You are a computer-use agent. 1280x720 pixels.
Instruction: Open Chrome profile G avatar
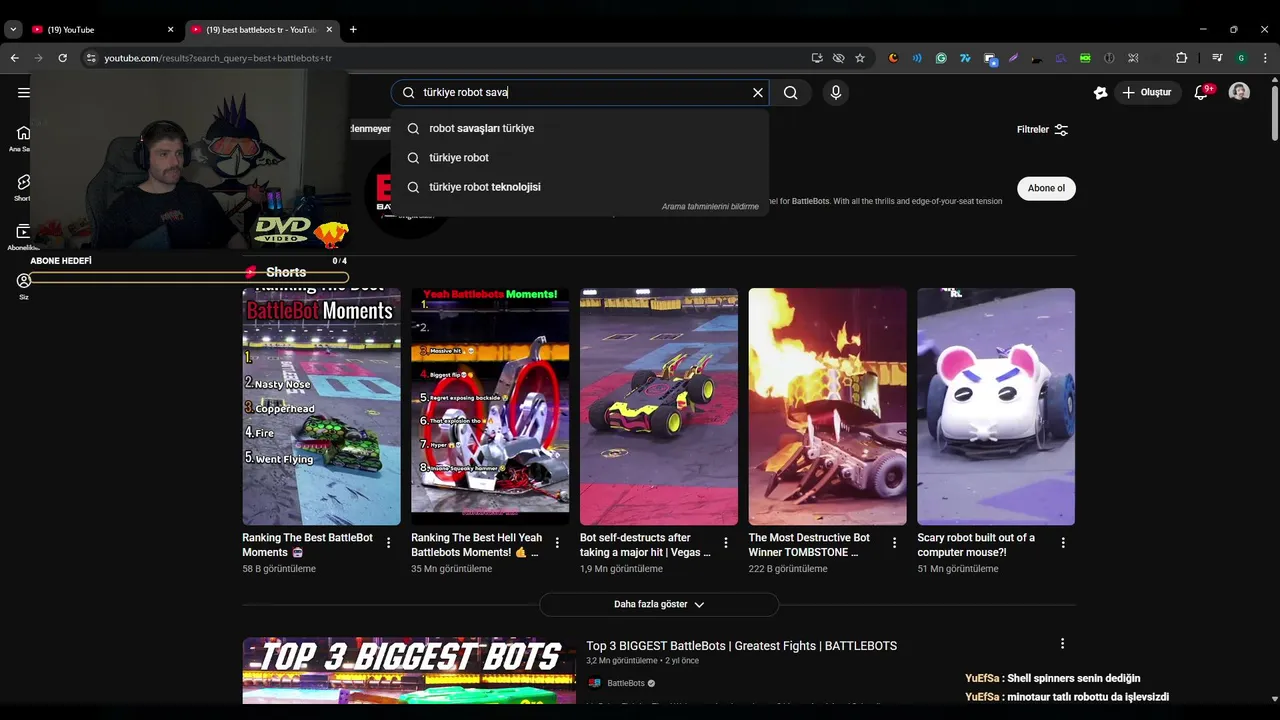tap(1241, 58)
